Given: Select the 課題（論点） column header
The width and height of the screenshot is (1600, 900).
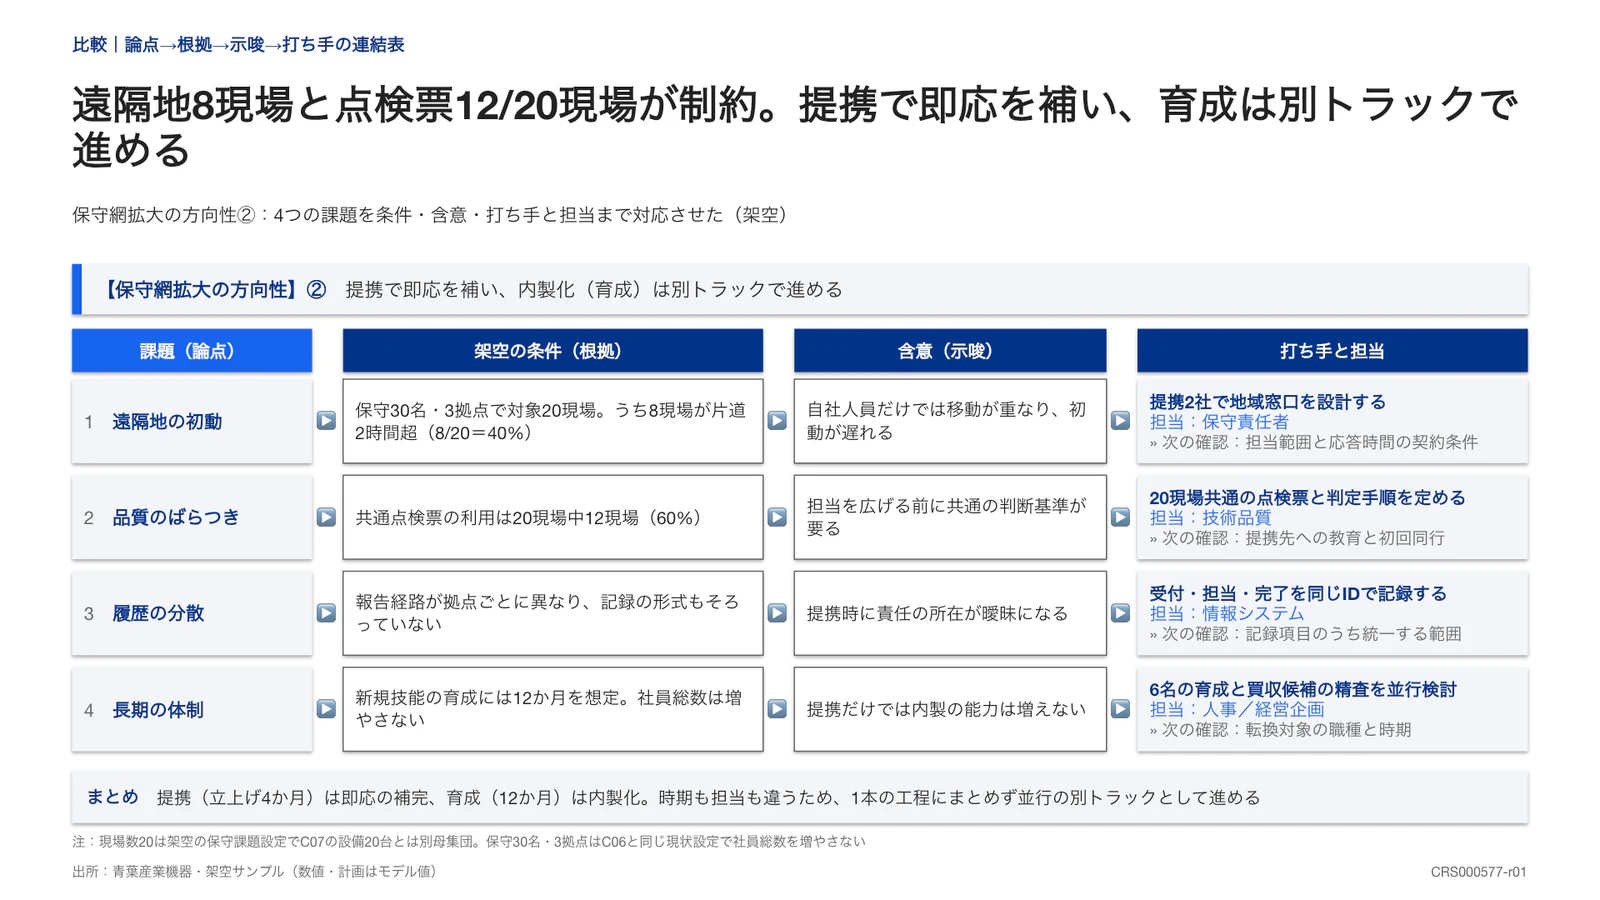Looking at the screenshot, I should 192,351.
